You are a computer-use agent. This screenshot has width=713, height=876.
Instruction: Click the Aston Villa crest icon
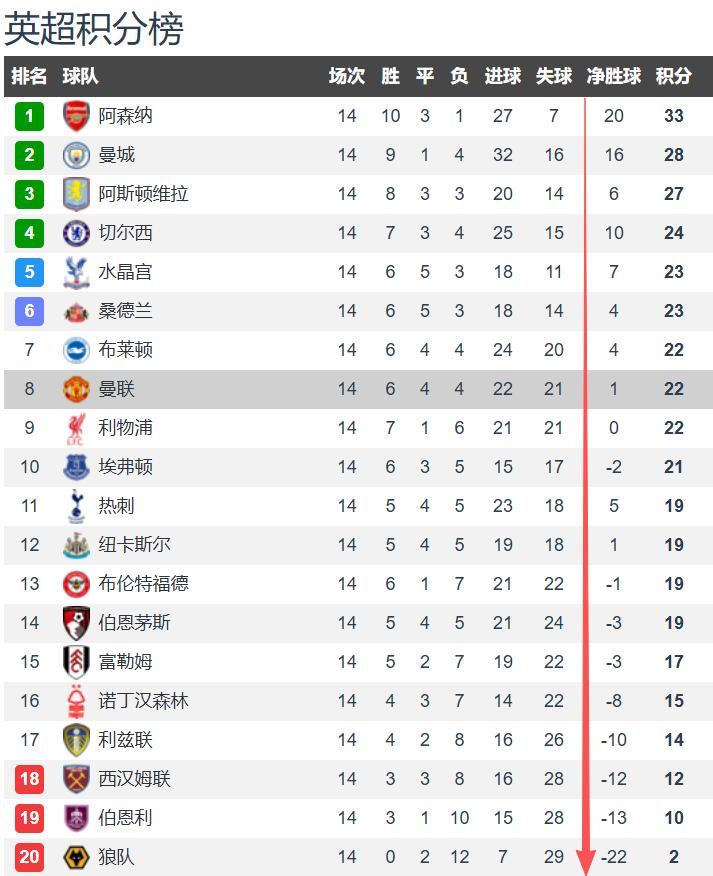[77, 194]
